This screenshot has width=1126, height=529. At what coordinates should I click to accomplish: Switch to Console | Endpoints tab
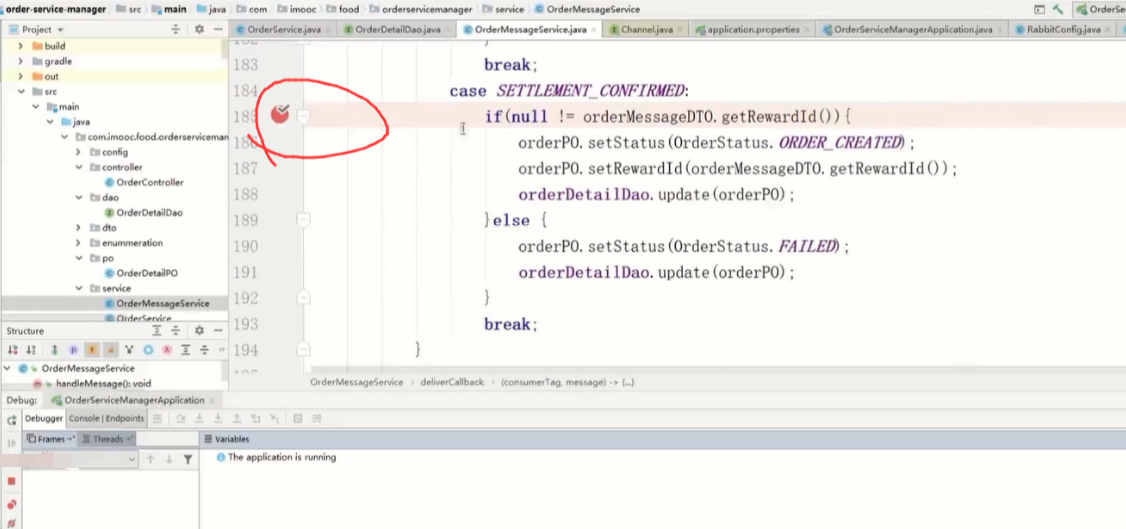106,418
